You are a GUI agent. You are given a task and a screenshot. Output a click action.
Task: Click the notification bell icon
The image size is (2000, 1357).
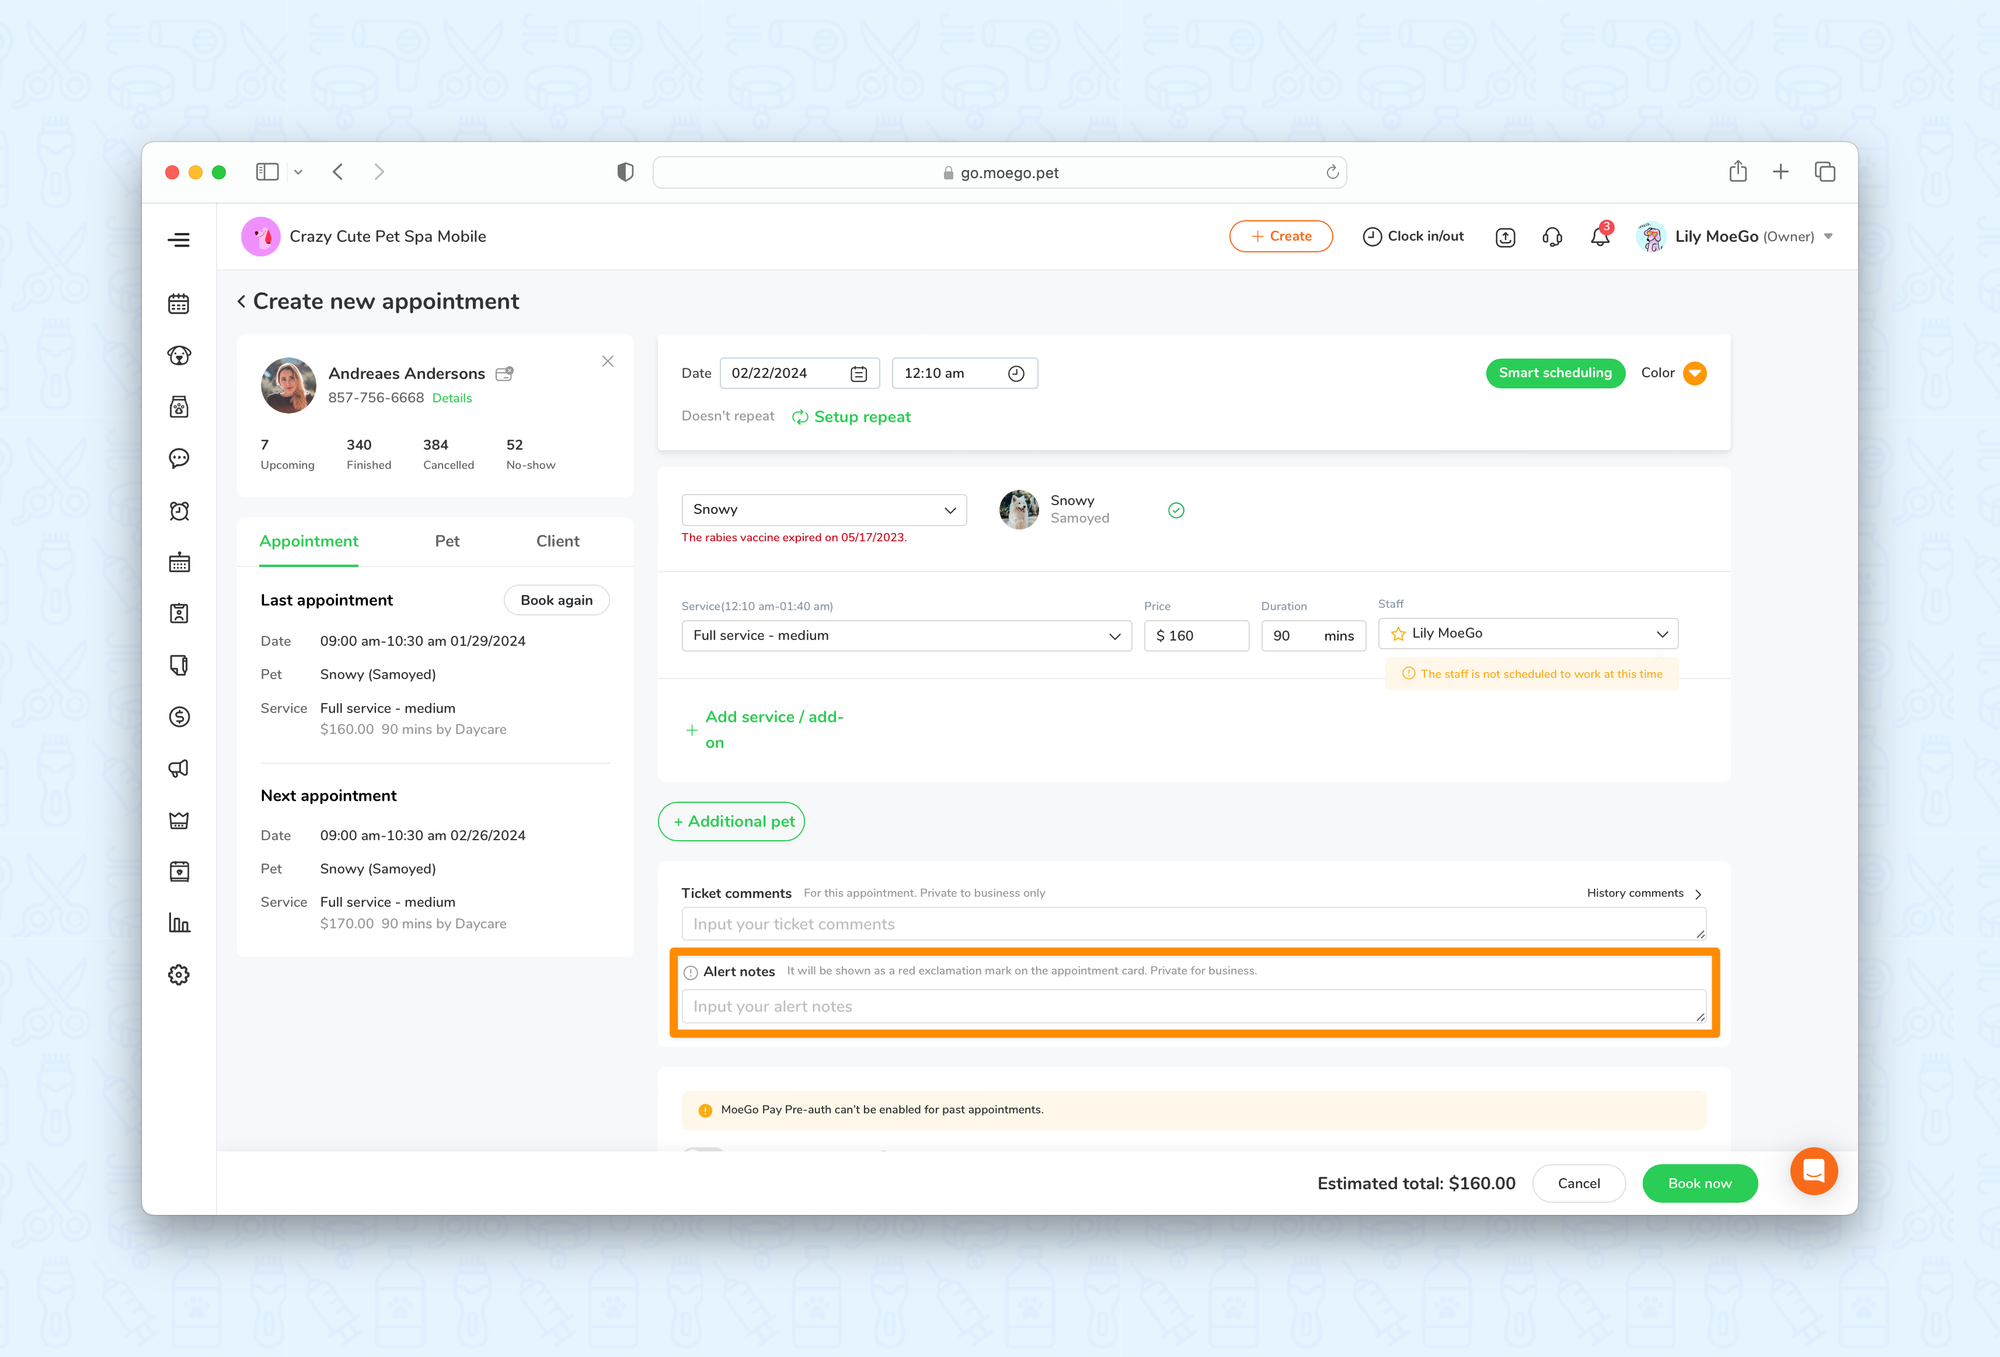pyautogui.click(x=1600, y=237)
